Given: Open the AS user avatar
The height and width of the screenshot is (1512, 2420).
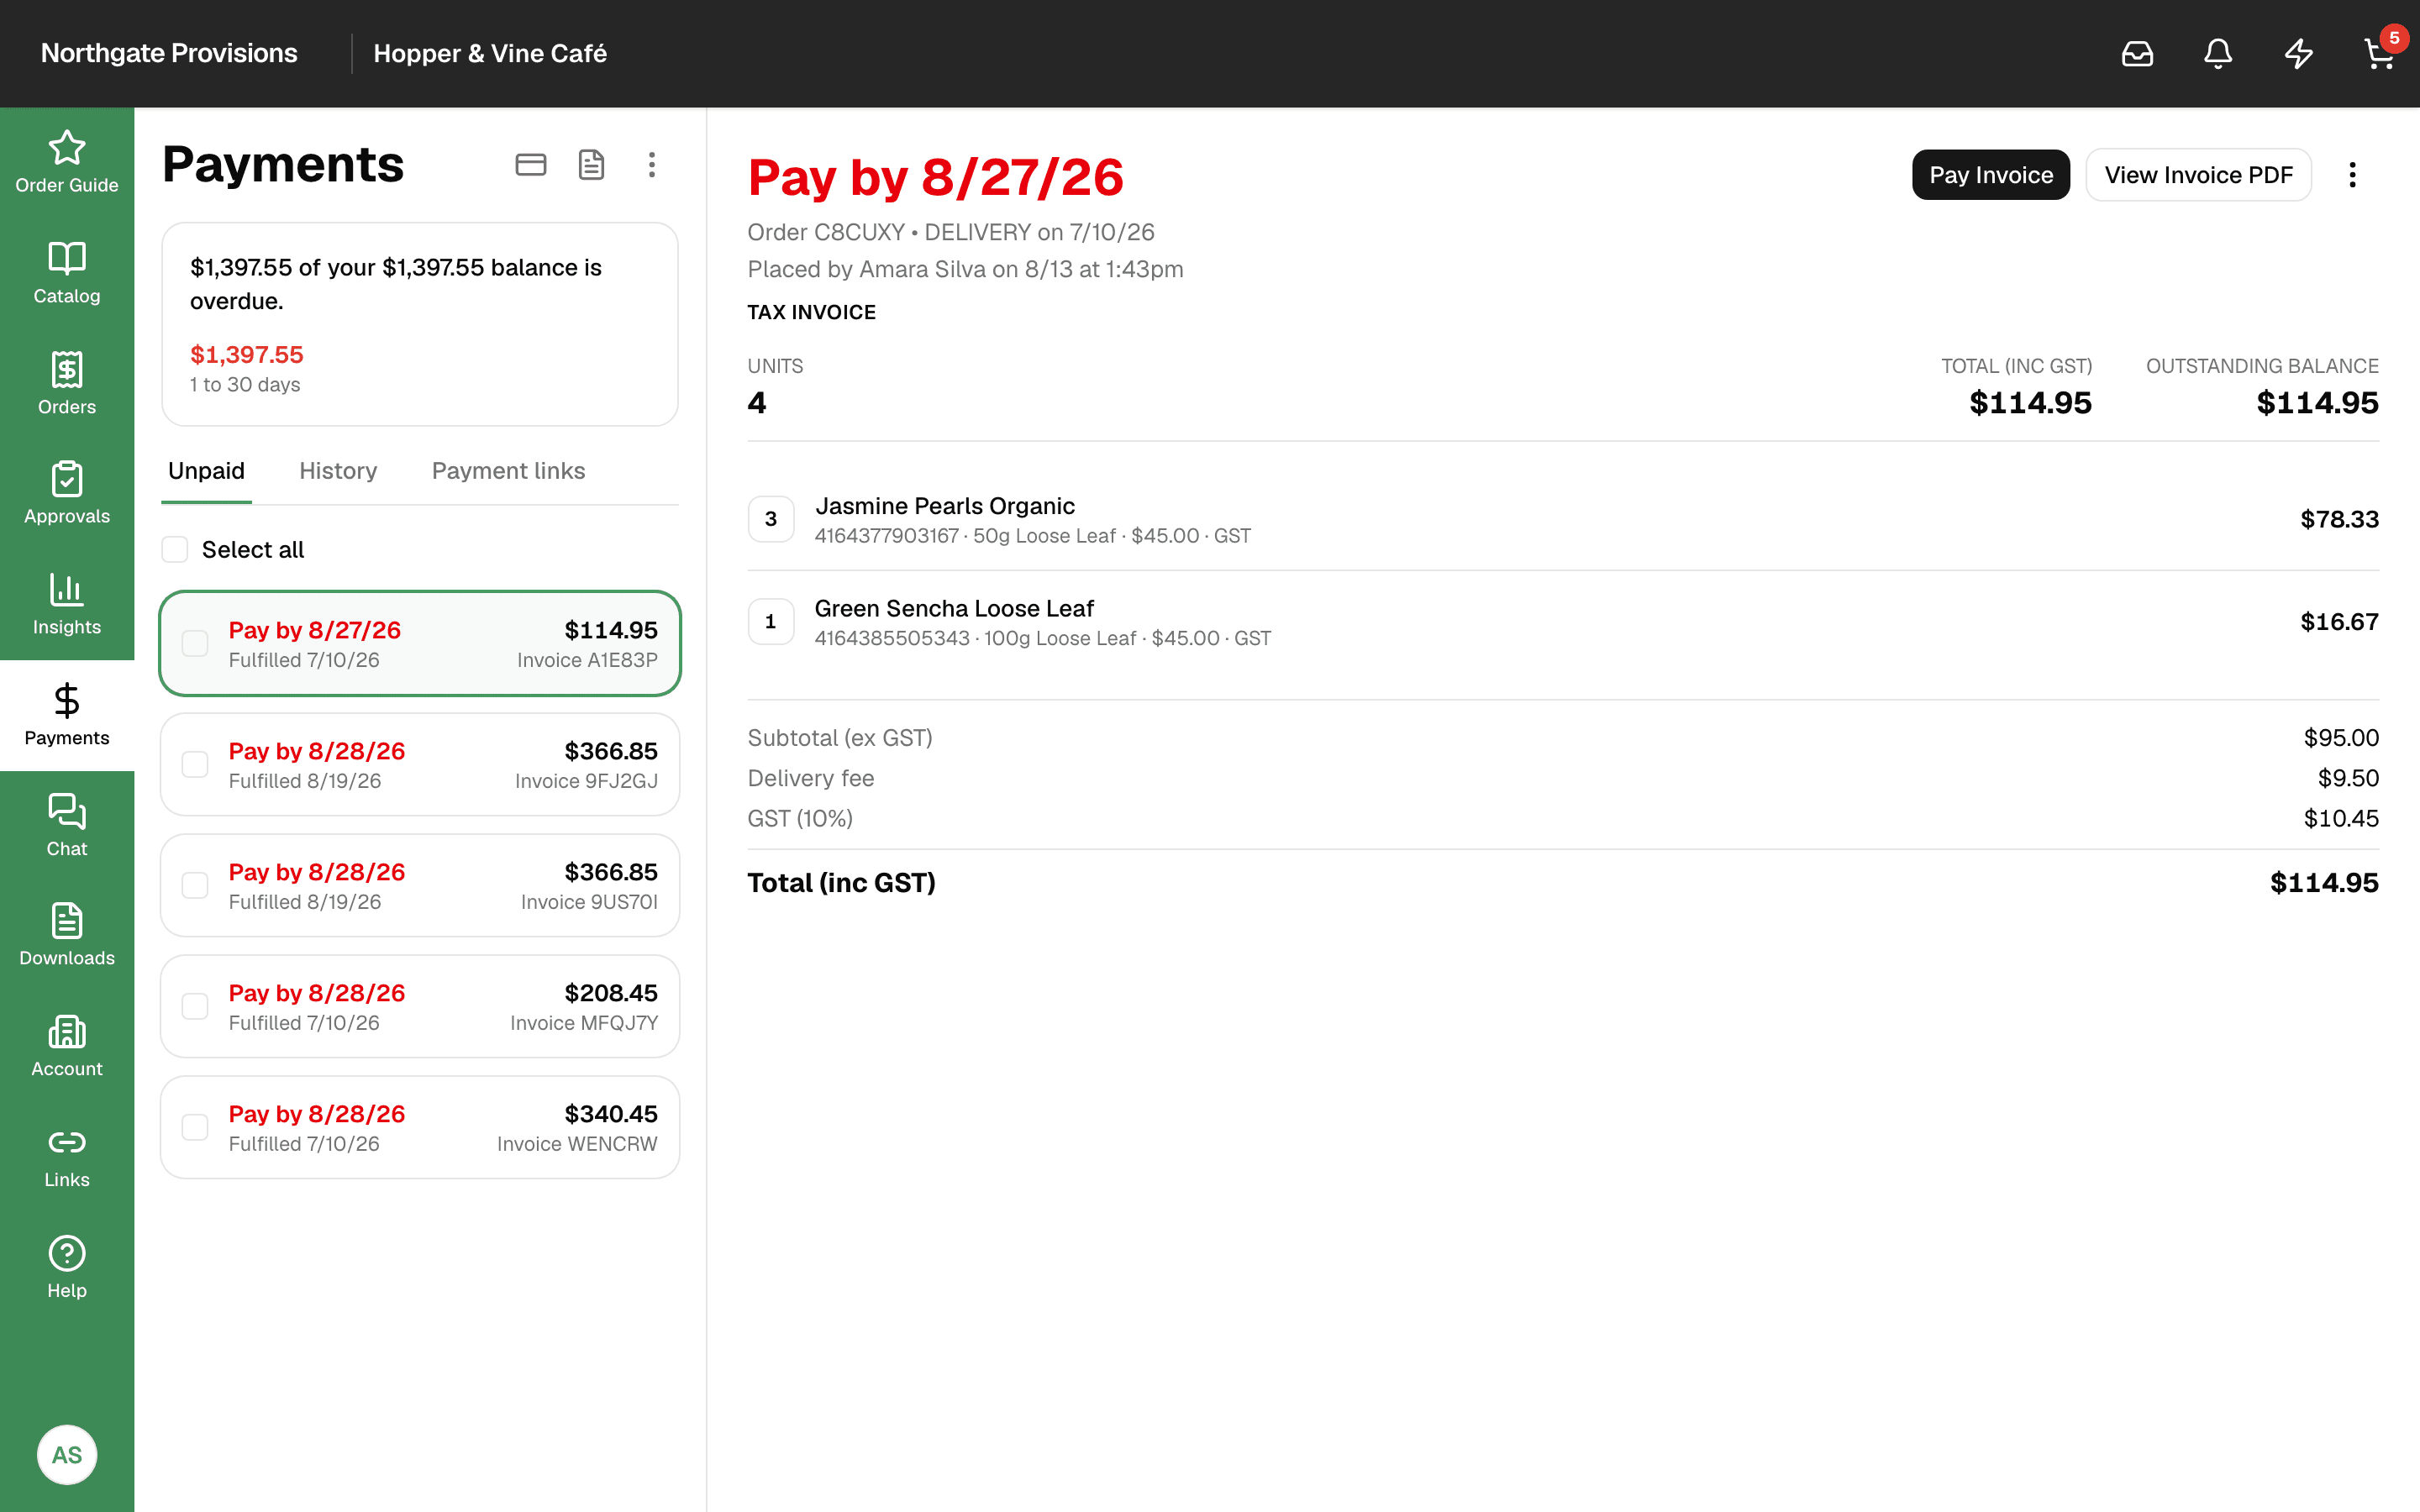Looking at the screenshot, I should (x=67, y=1455).
